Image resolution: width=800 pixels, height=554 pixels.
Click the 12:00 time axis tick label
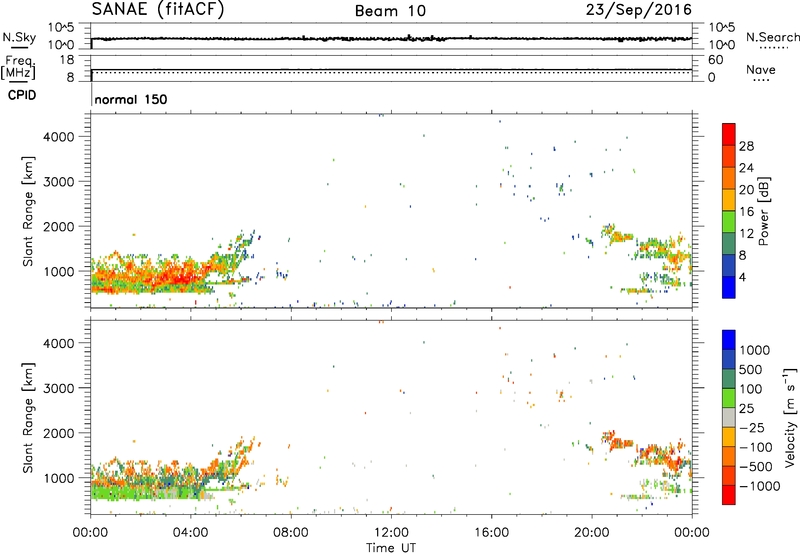391,533
